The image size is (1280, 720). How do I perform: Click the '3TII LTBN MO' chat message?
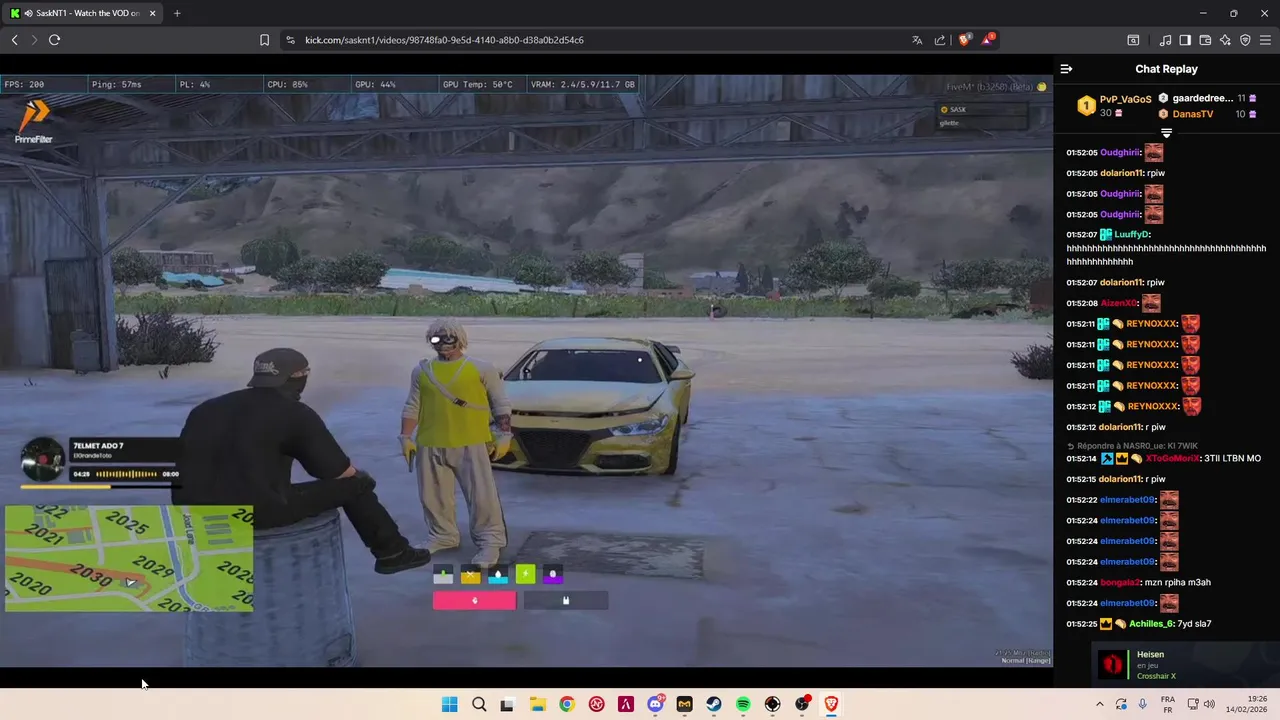click(1232, 458)
